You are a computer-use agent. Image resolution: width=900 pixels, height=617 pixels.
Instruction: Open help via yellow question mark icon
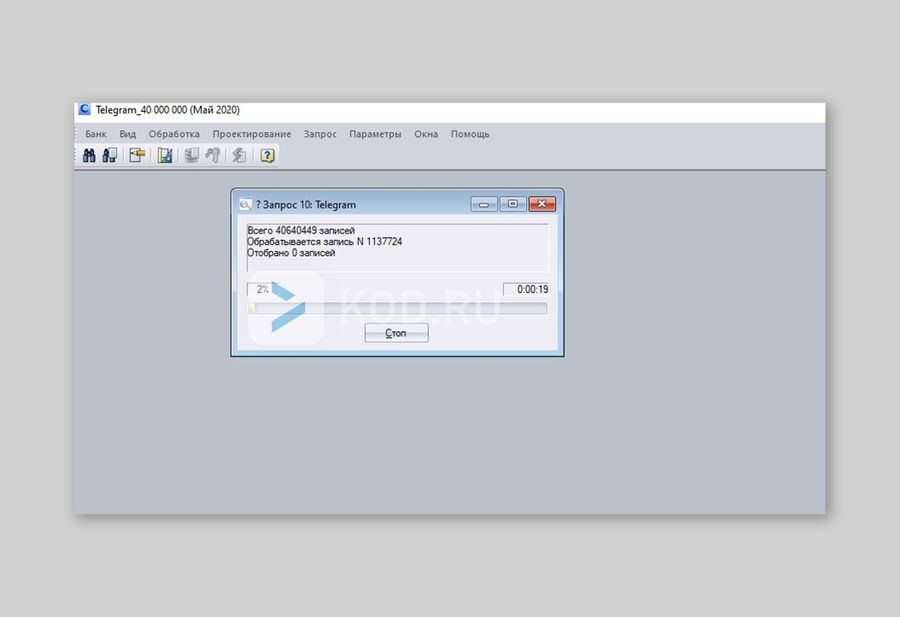[x=267, y=155]
